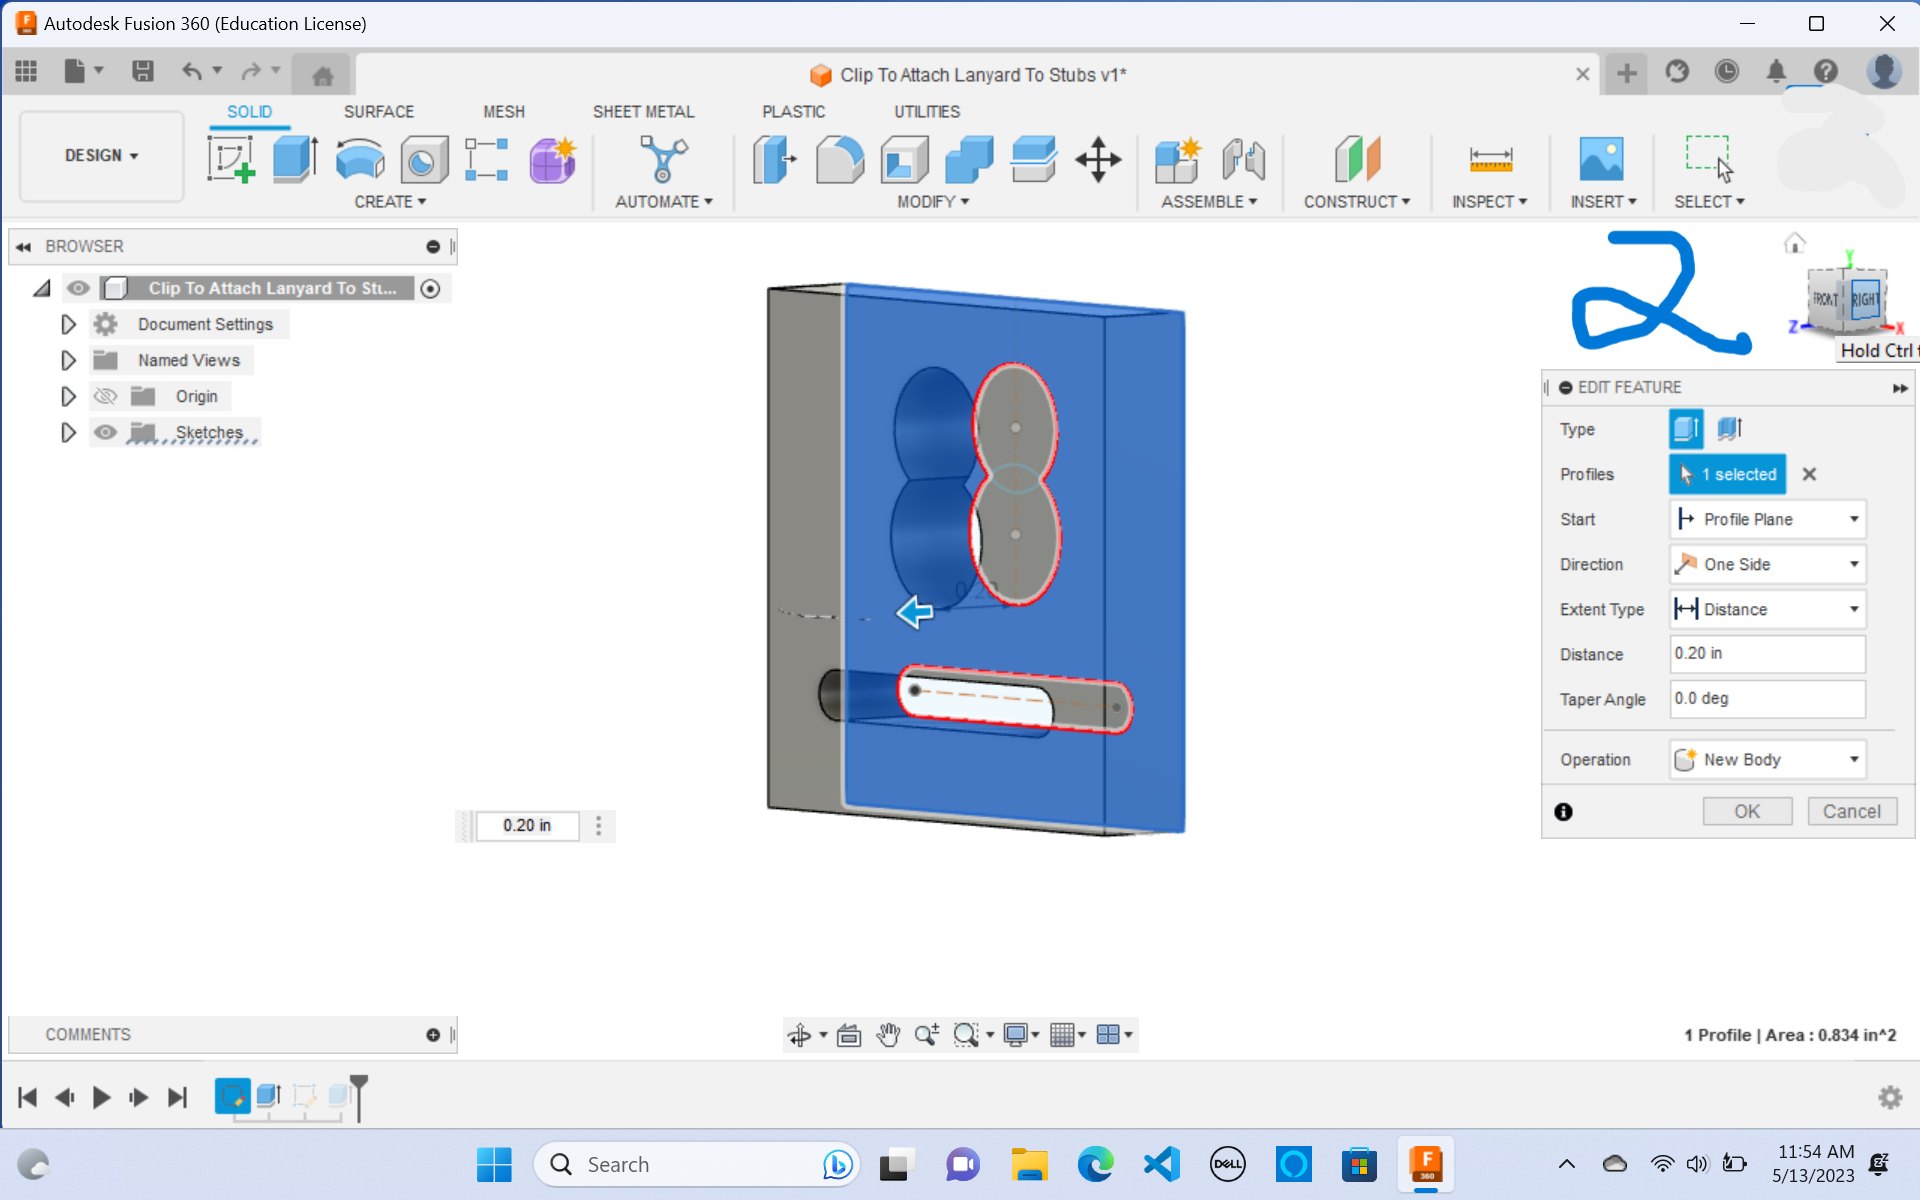Edit the Distance value field
Screen dimensions: 1920x1200
click(x=1766, y=653)
